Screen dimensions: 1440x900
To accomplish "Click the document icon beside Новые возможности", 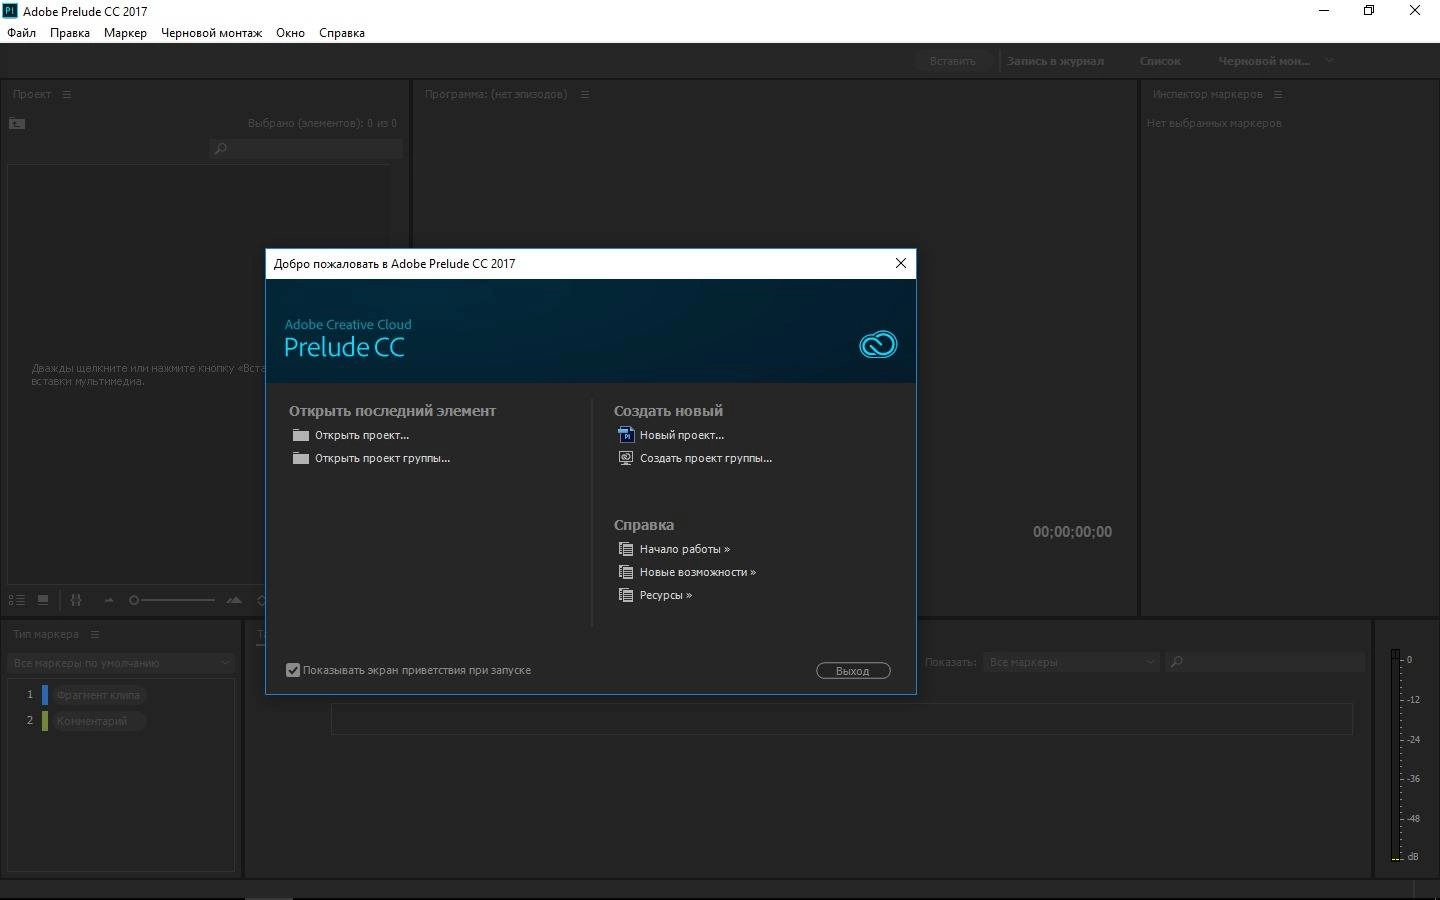I will pos(626,572).
